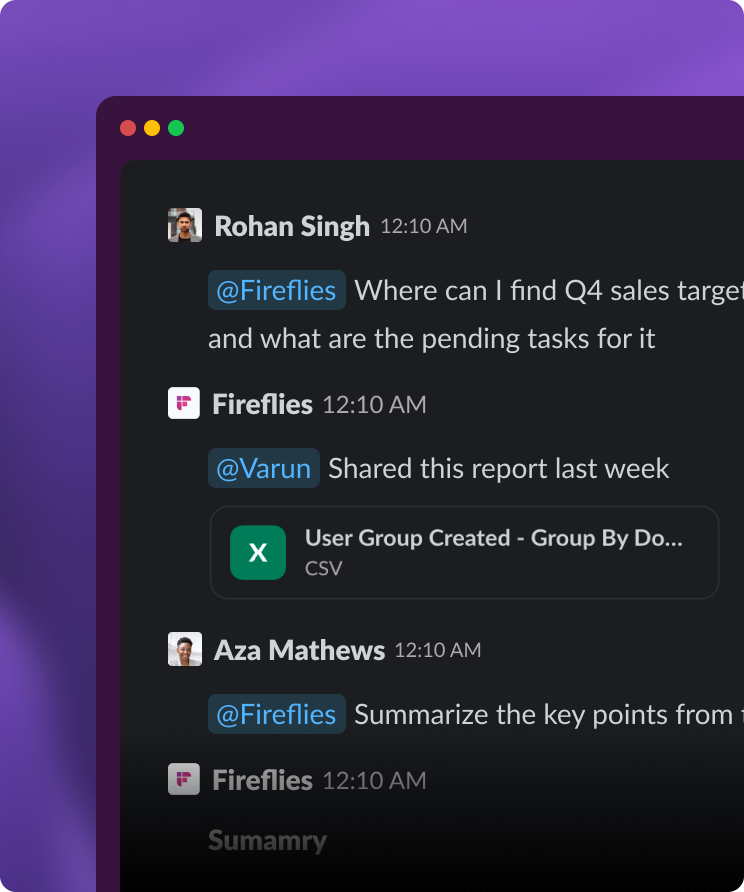
Task: Click the timestamp on Aza Mathews' message
Action: click(437, 651)
